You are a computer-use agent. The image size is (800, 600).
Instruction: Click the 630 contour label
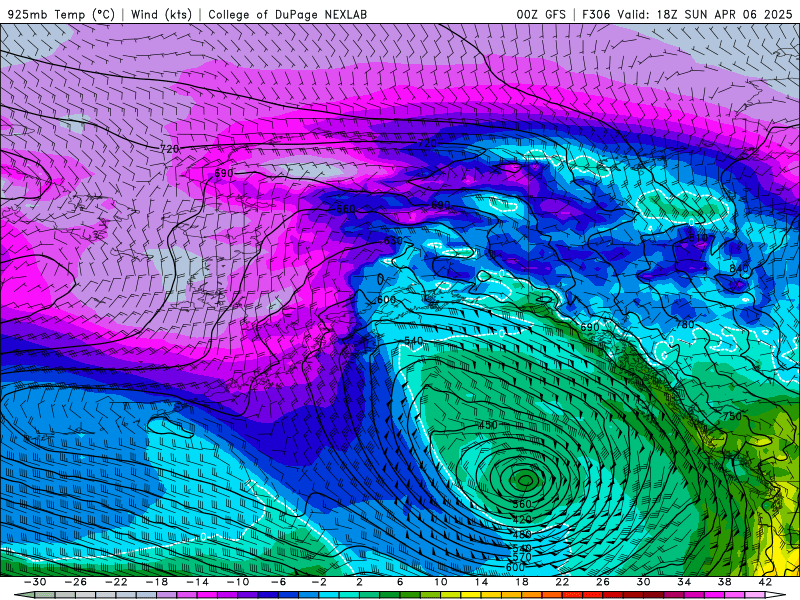pos(393,240)
